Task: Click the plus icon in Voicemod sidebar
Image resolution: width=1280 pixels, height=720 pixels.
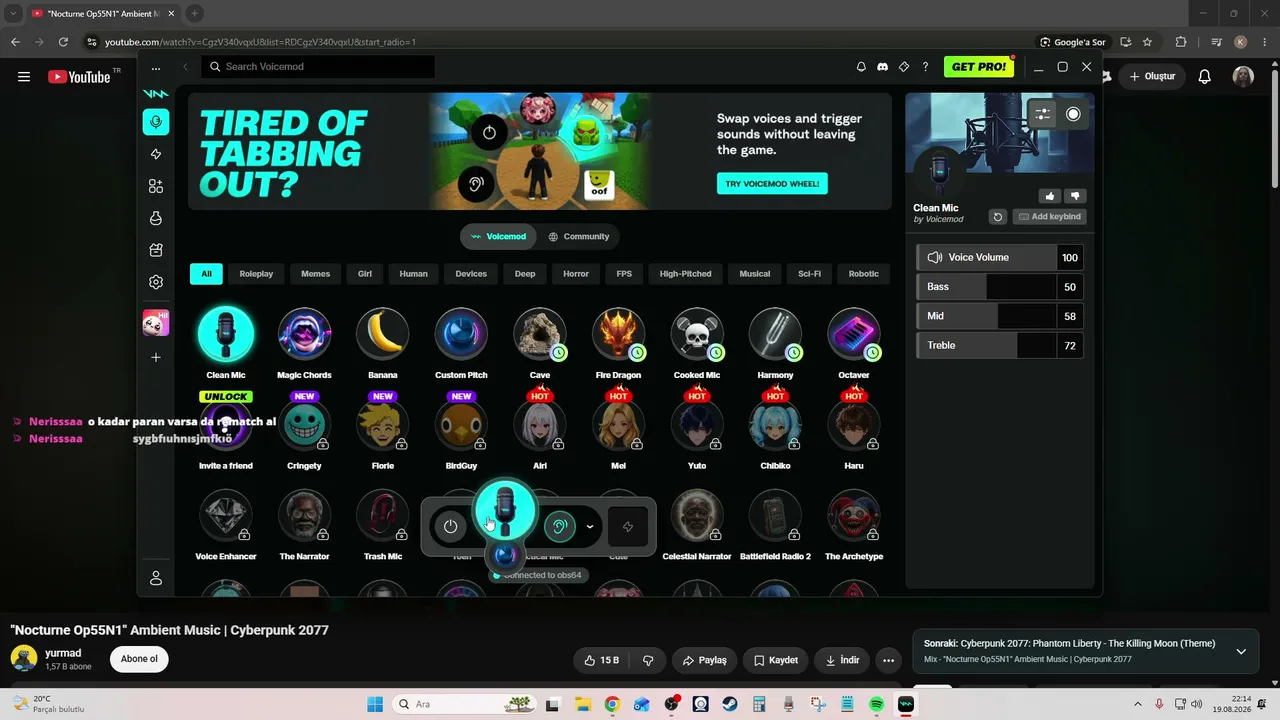Action: click(155, 357)
